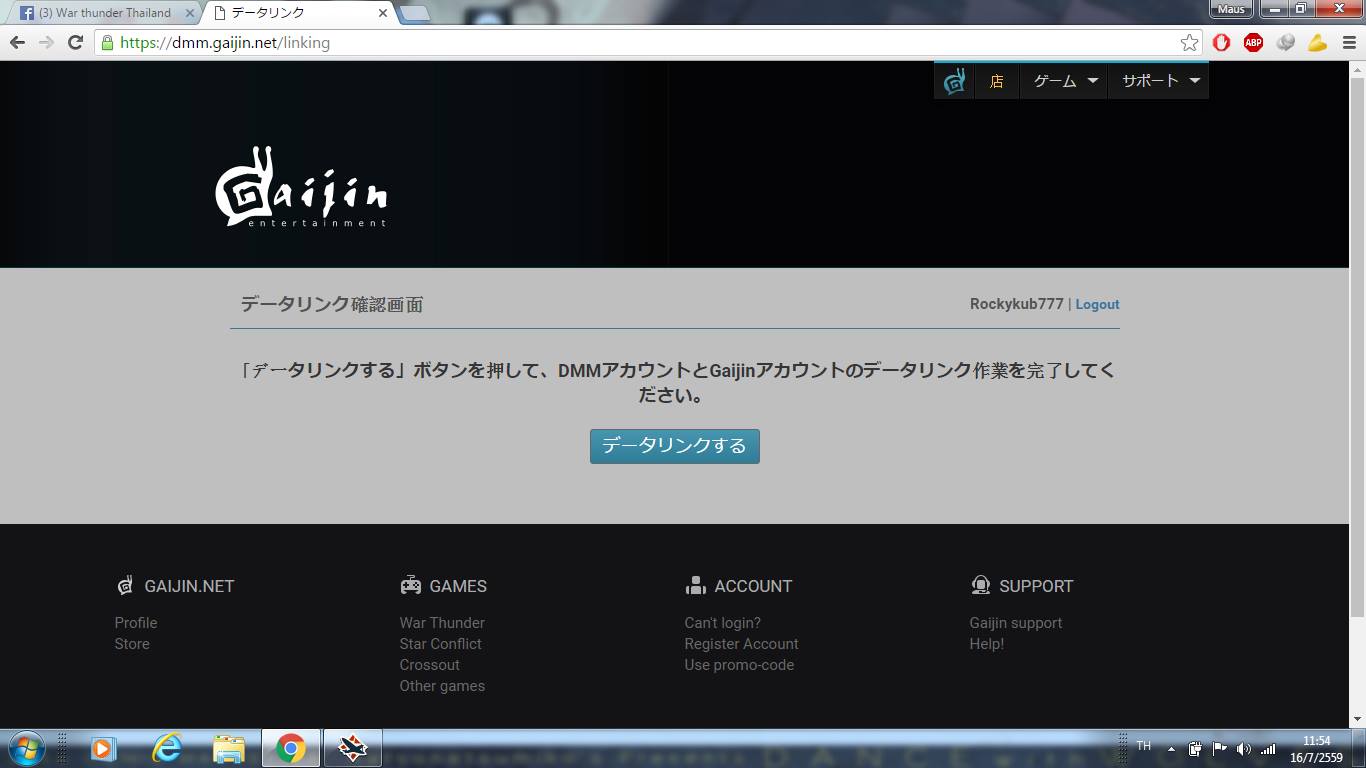Viewport: 1366px width, 768px height.
Task: Expand the ゲーム dropdown menu
Action: 1064,81
